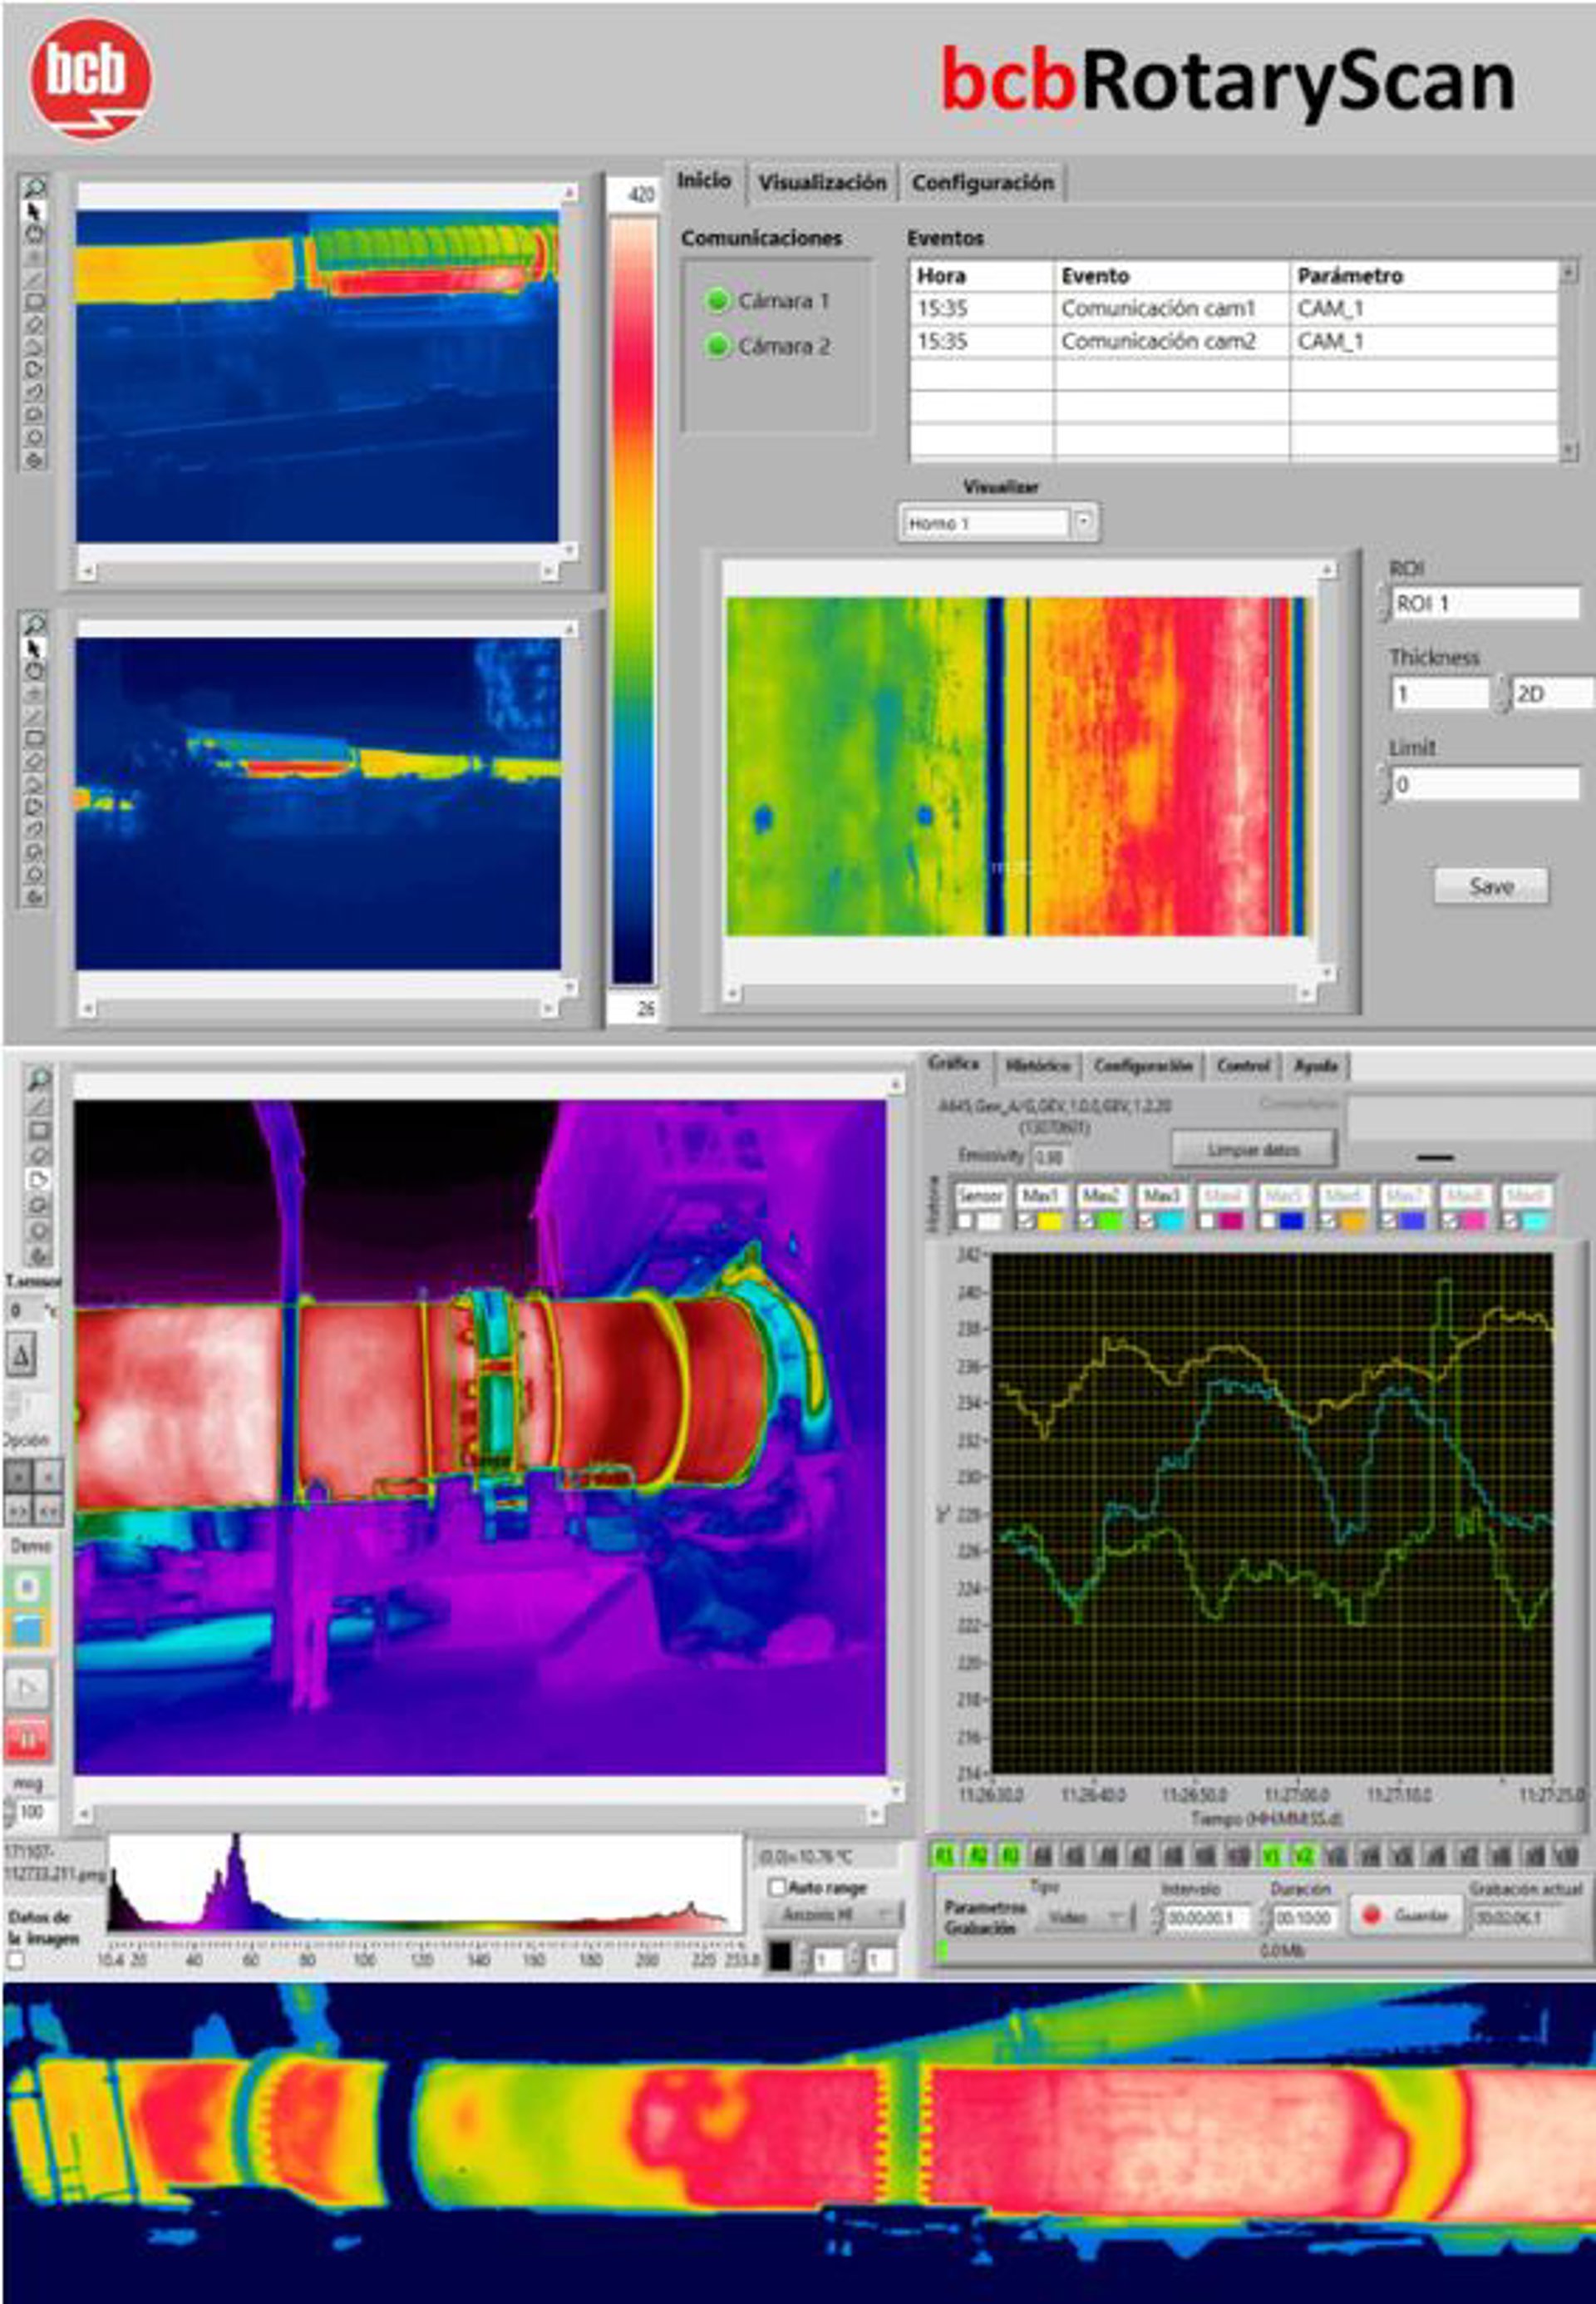The height and width of the screenshot is (2304, 1596).
Task: Select the arrow pointer tool in top camera view
Action: pos(34,211)
